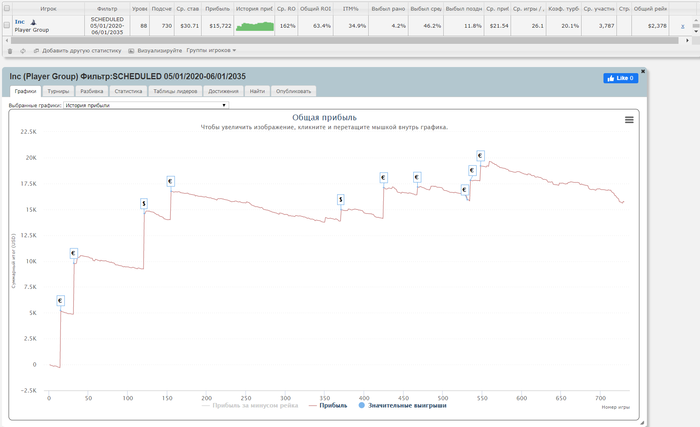Close the Inc Player Group panel

(643, 71)
